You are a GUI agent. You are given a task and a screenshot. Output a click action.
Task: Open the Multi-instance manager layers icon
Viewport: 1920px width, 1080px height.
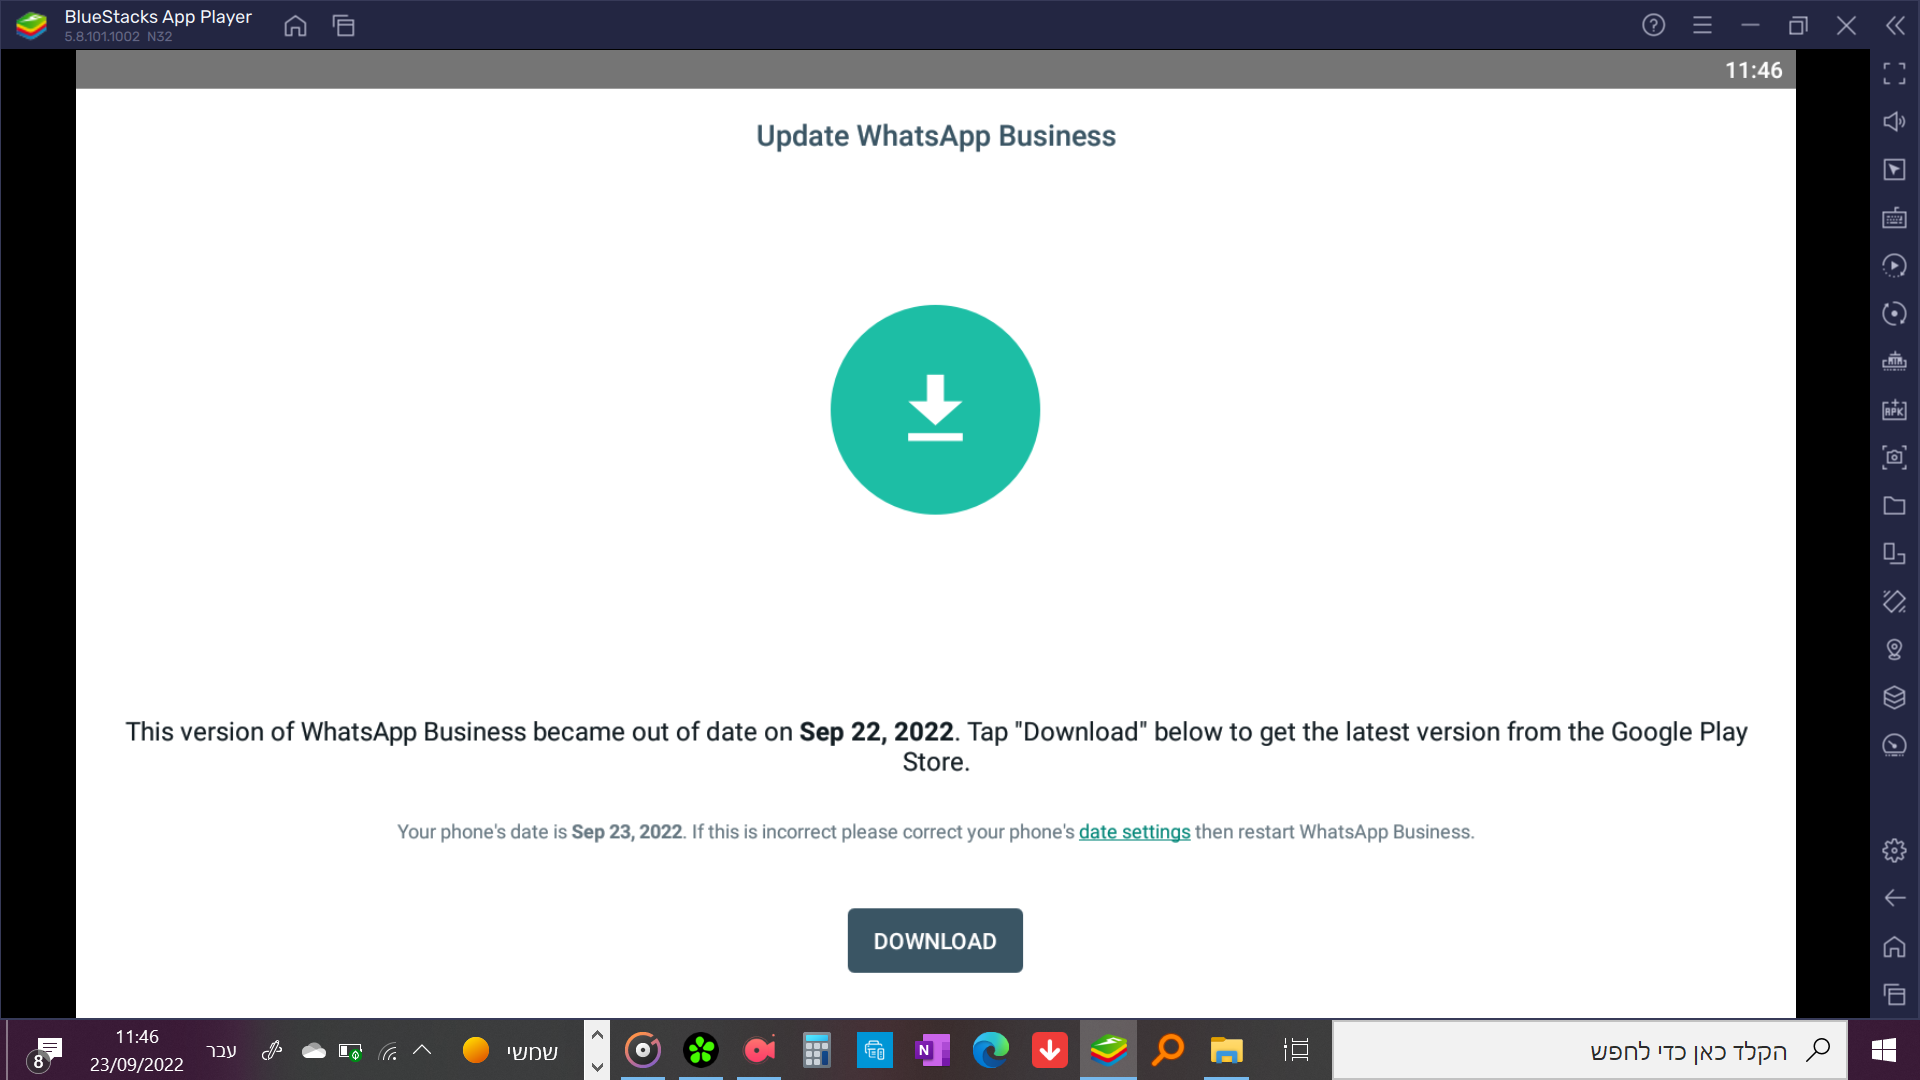1894,698
